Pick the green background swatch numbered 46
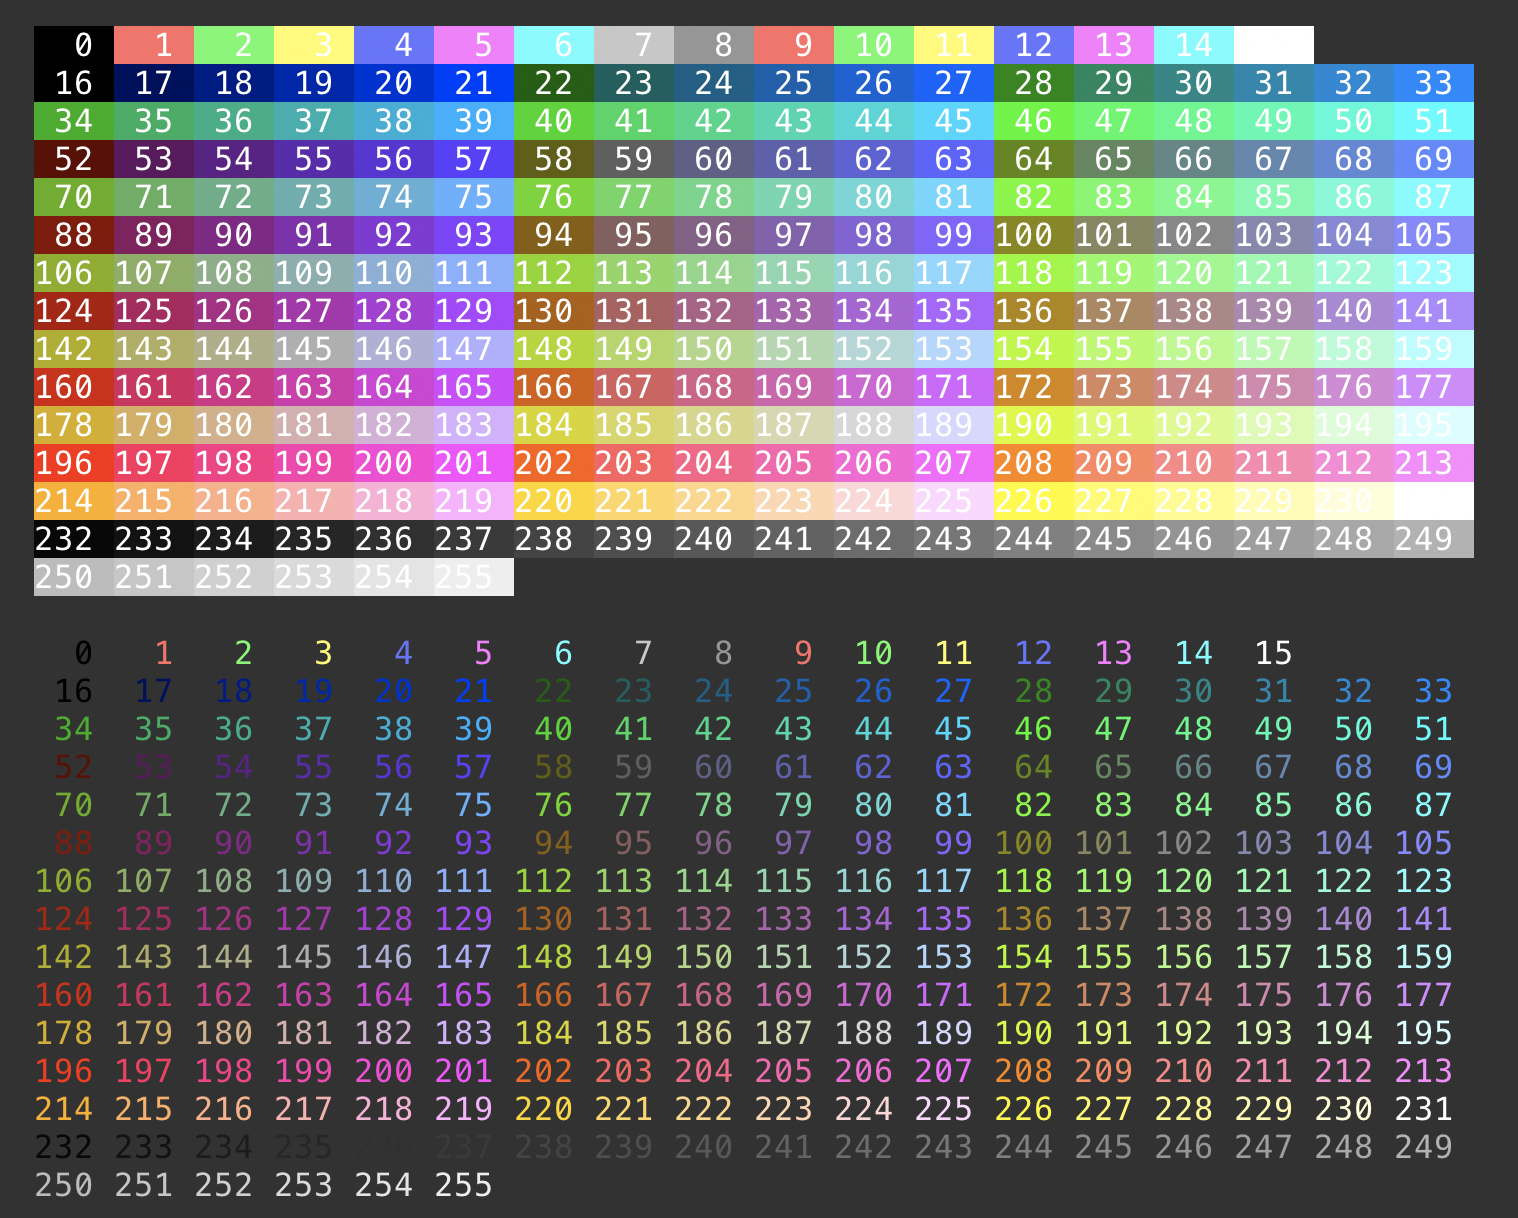The height and width of the screenshot is (1218, 1518). pyautogui.click(x=1034, y=121)
